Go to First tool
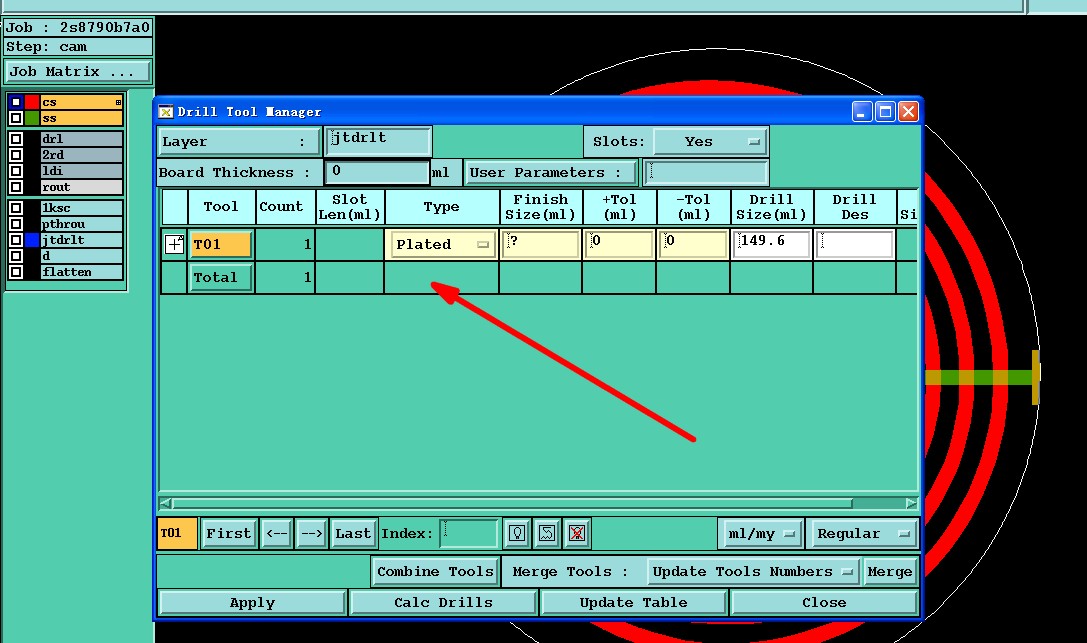Screen dimensions: 1087x643 [x=229, y=534]
